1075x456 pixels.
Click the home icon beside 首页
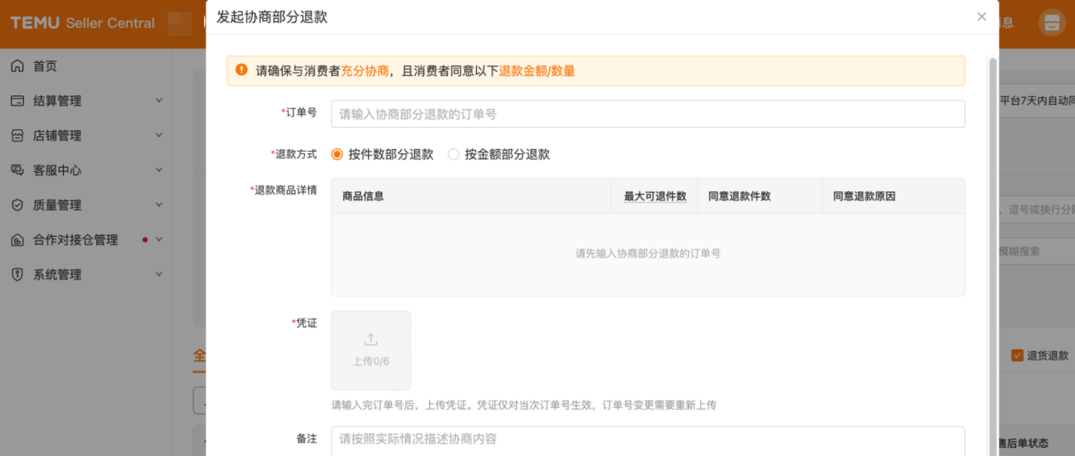[17, 66]
